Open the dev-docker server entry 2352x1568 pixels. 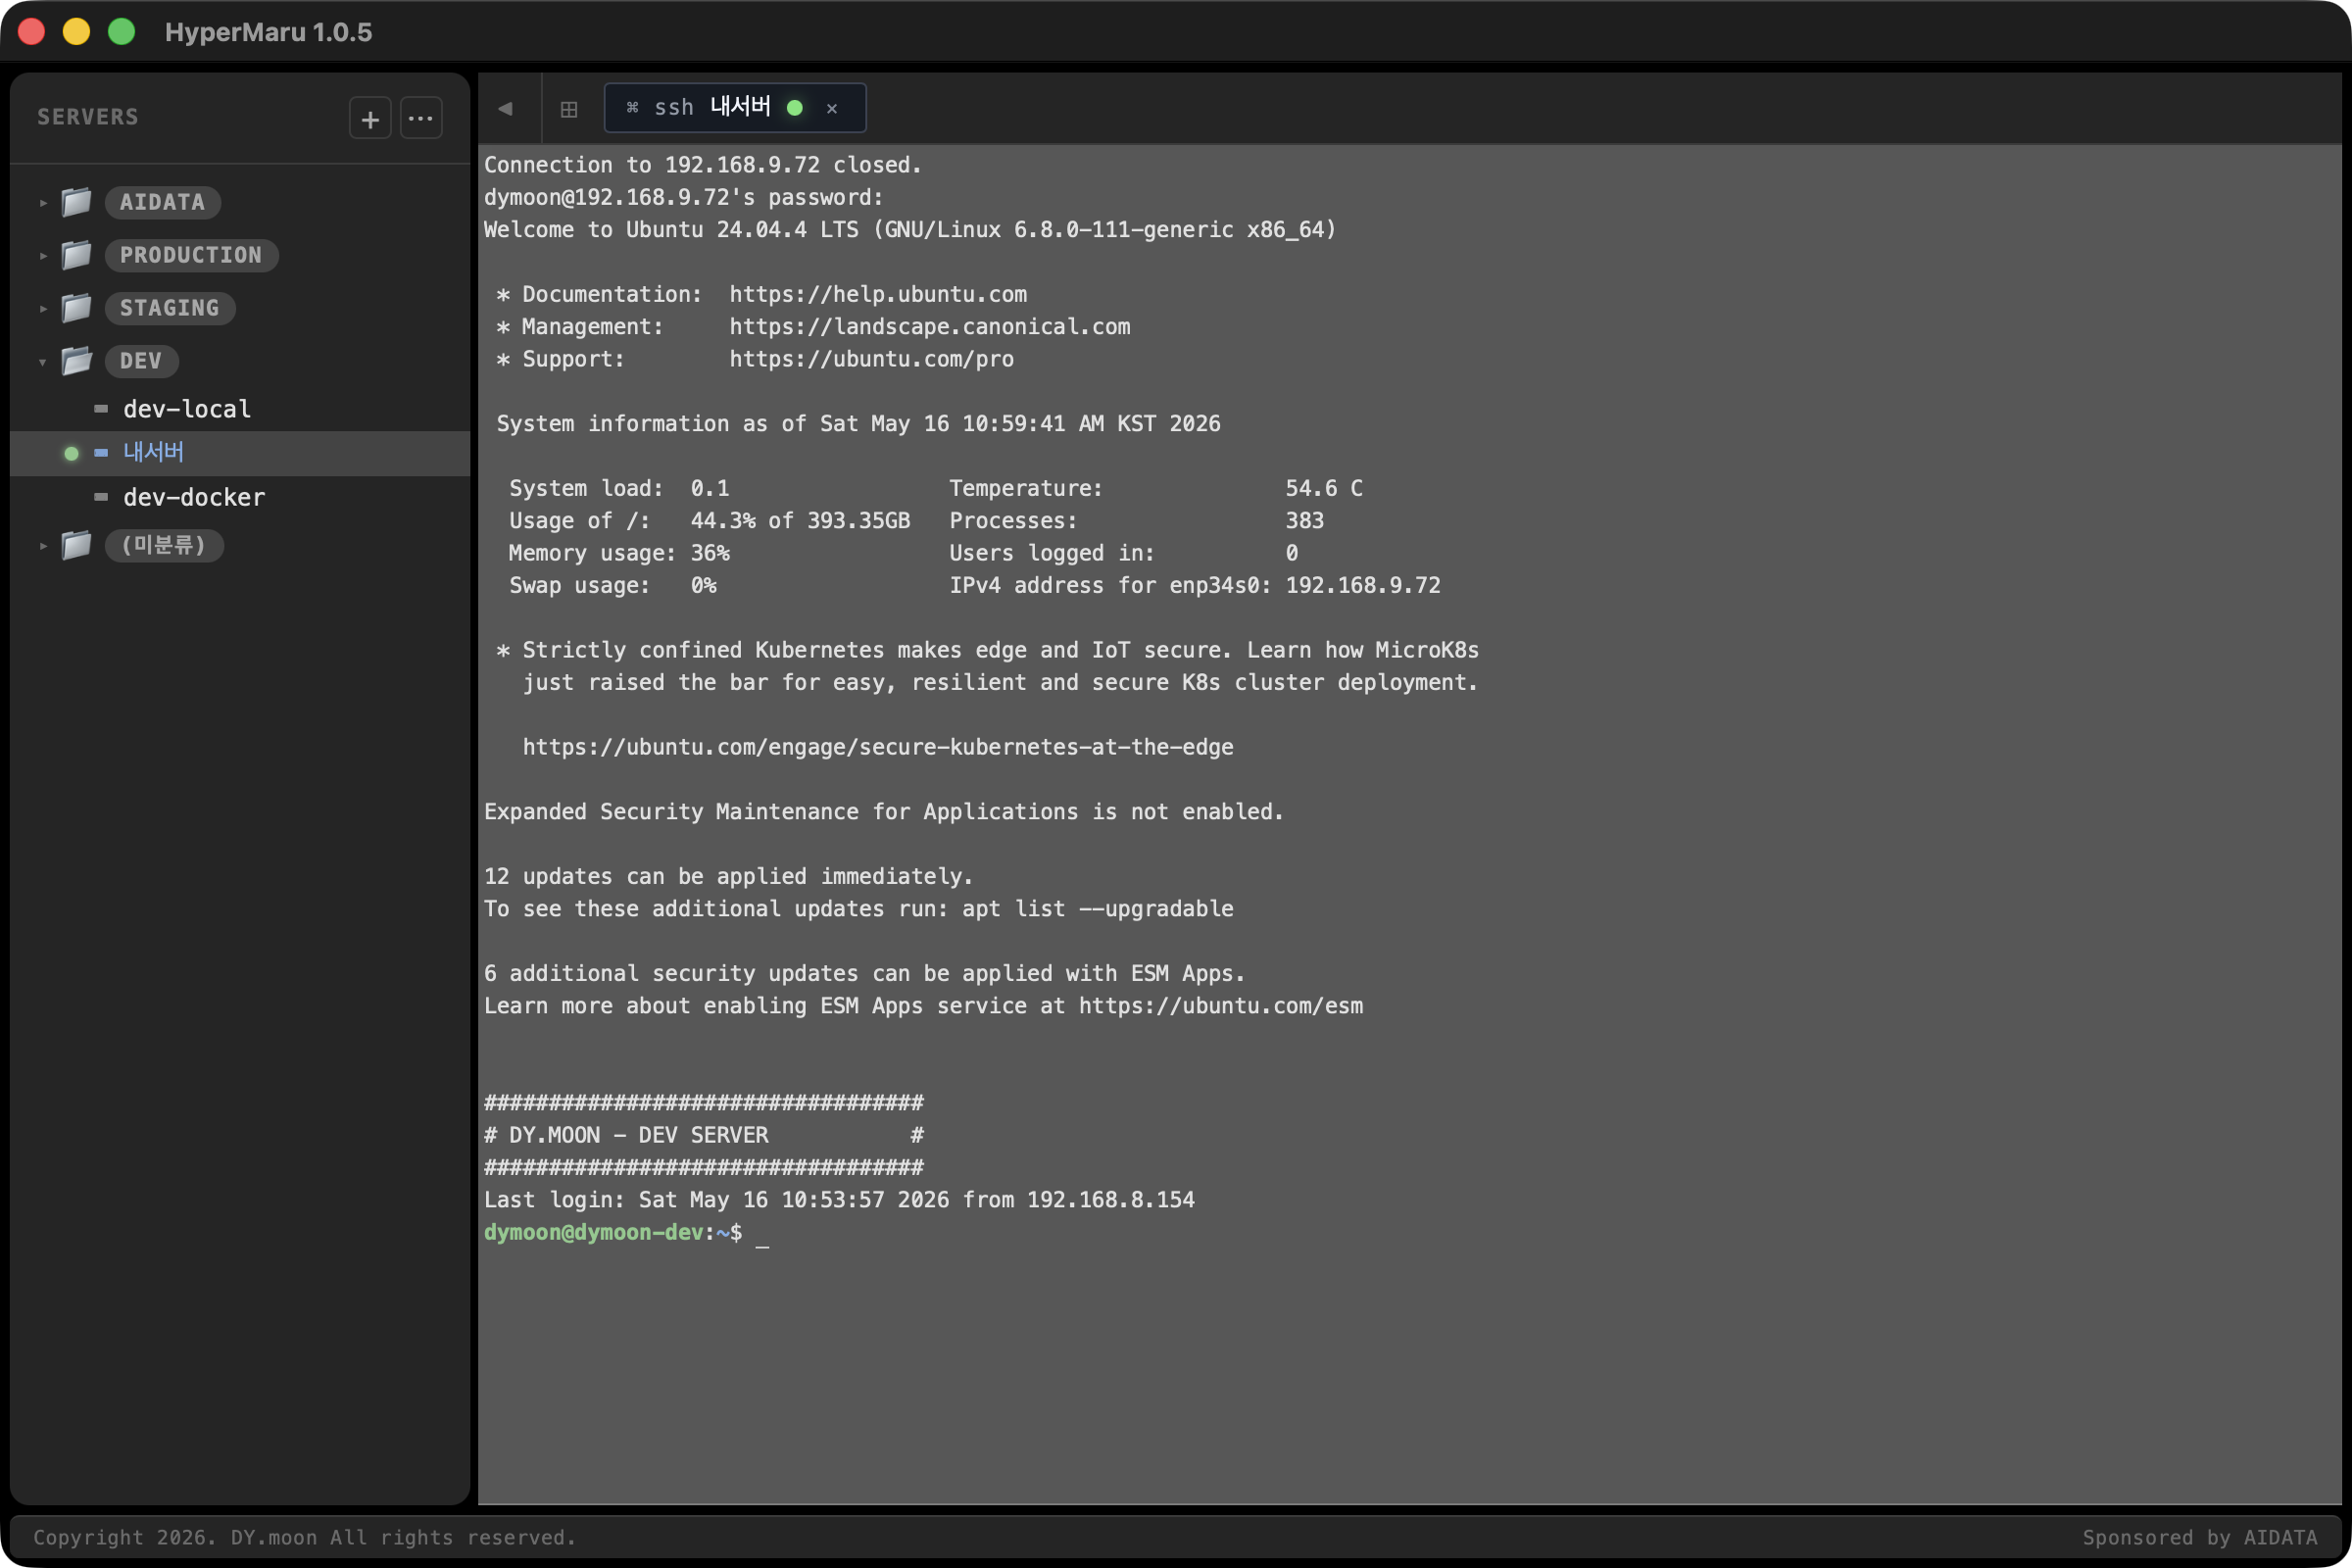click(240, 497)
